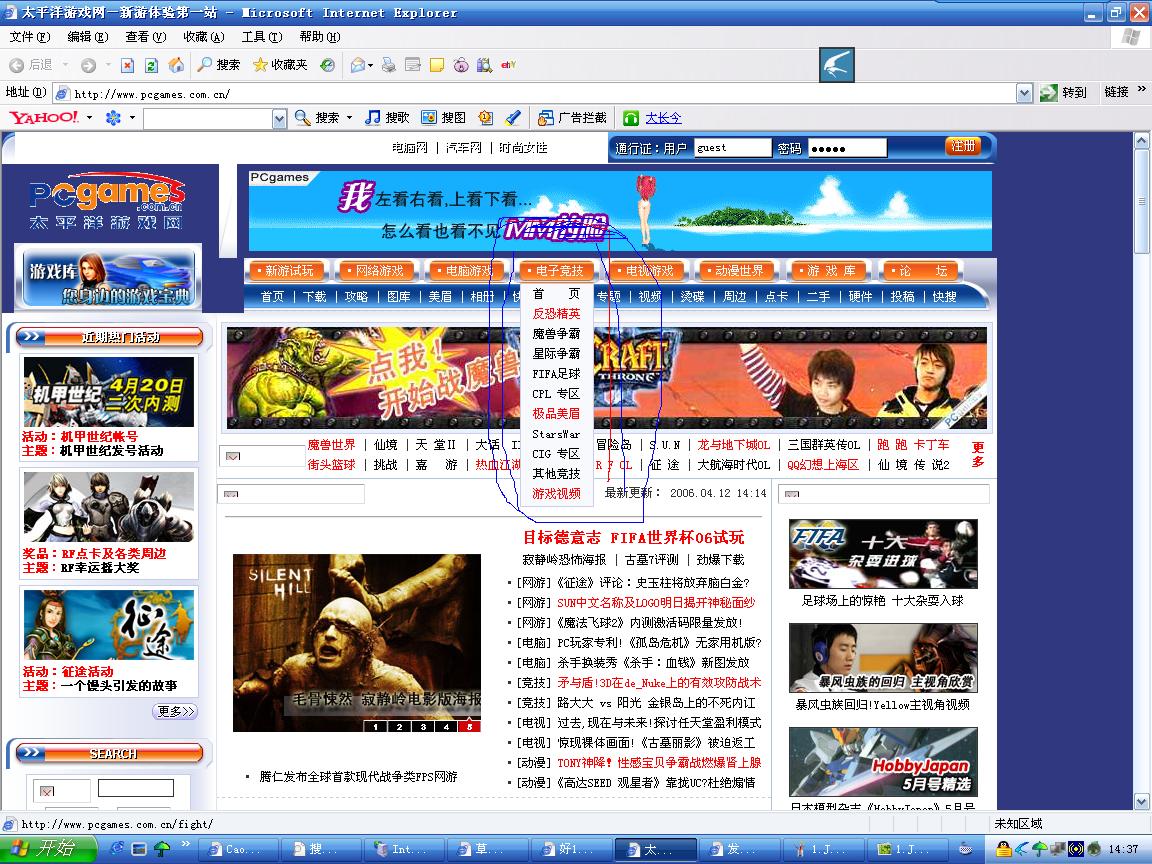Click the 用户 guest username field
Screen dimensions: 1152x864
pos(732,148)
